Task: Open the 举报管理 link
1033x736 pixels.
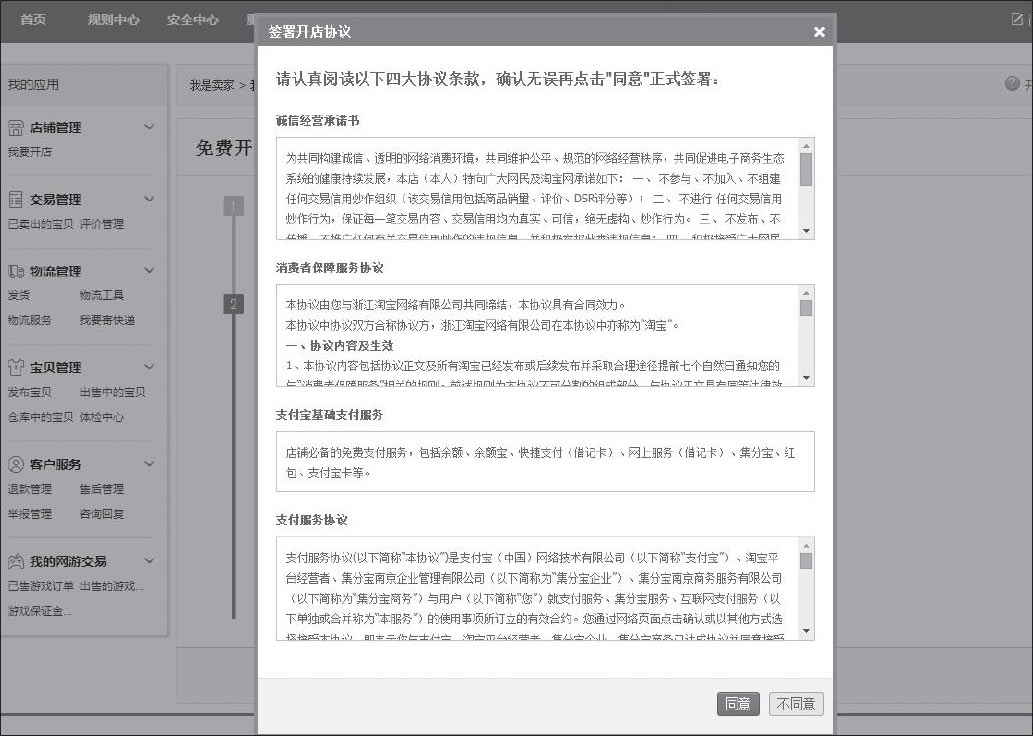Action: point(30,514)
